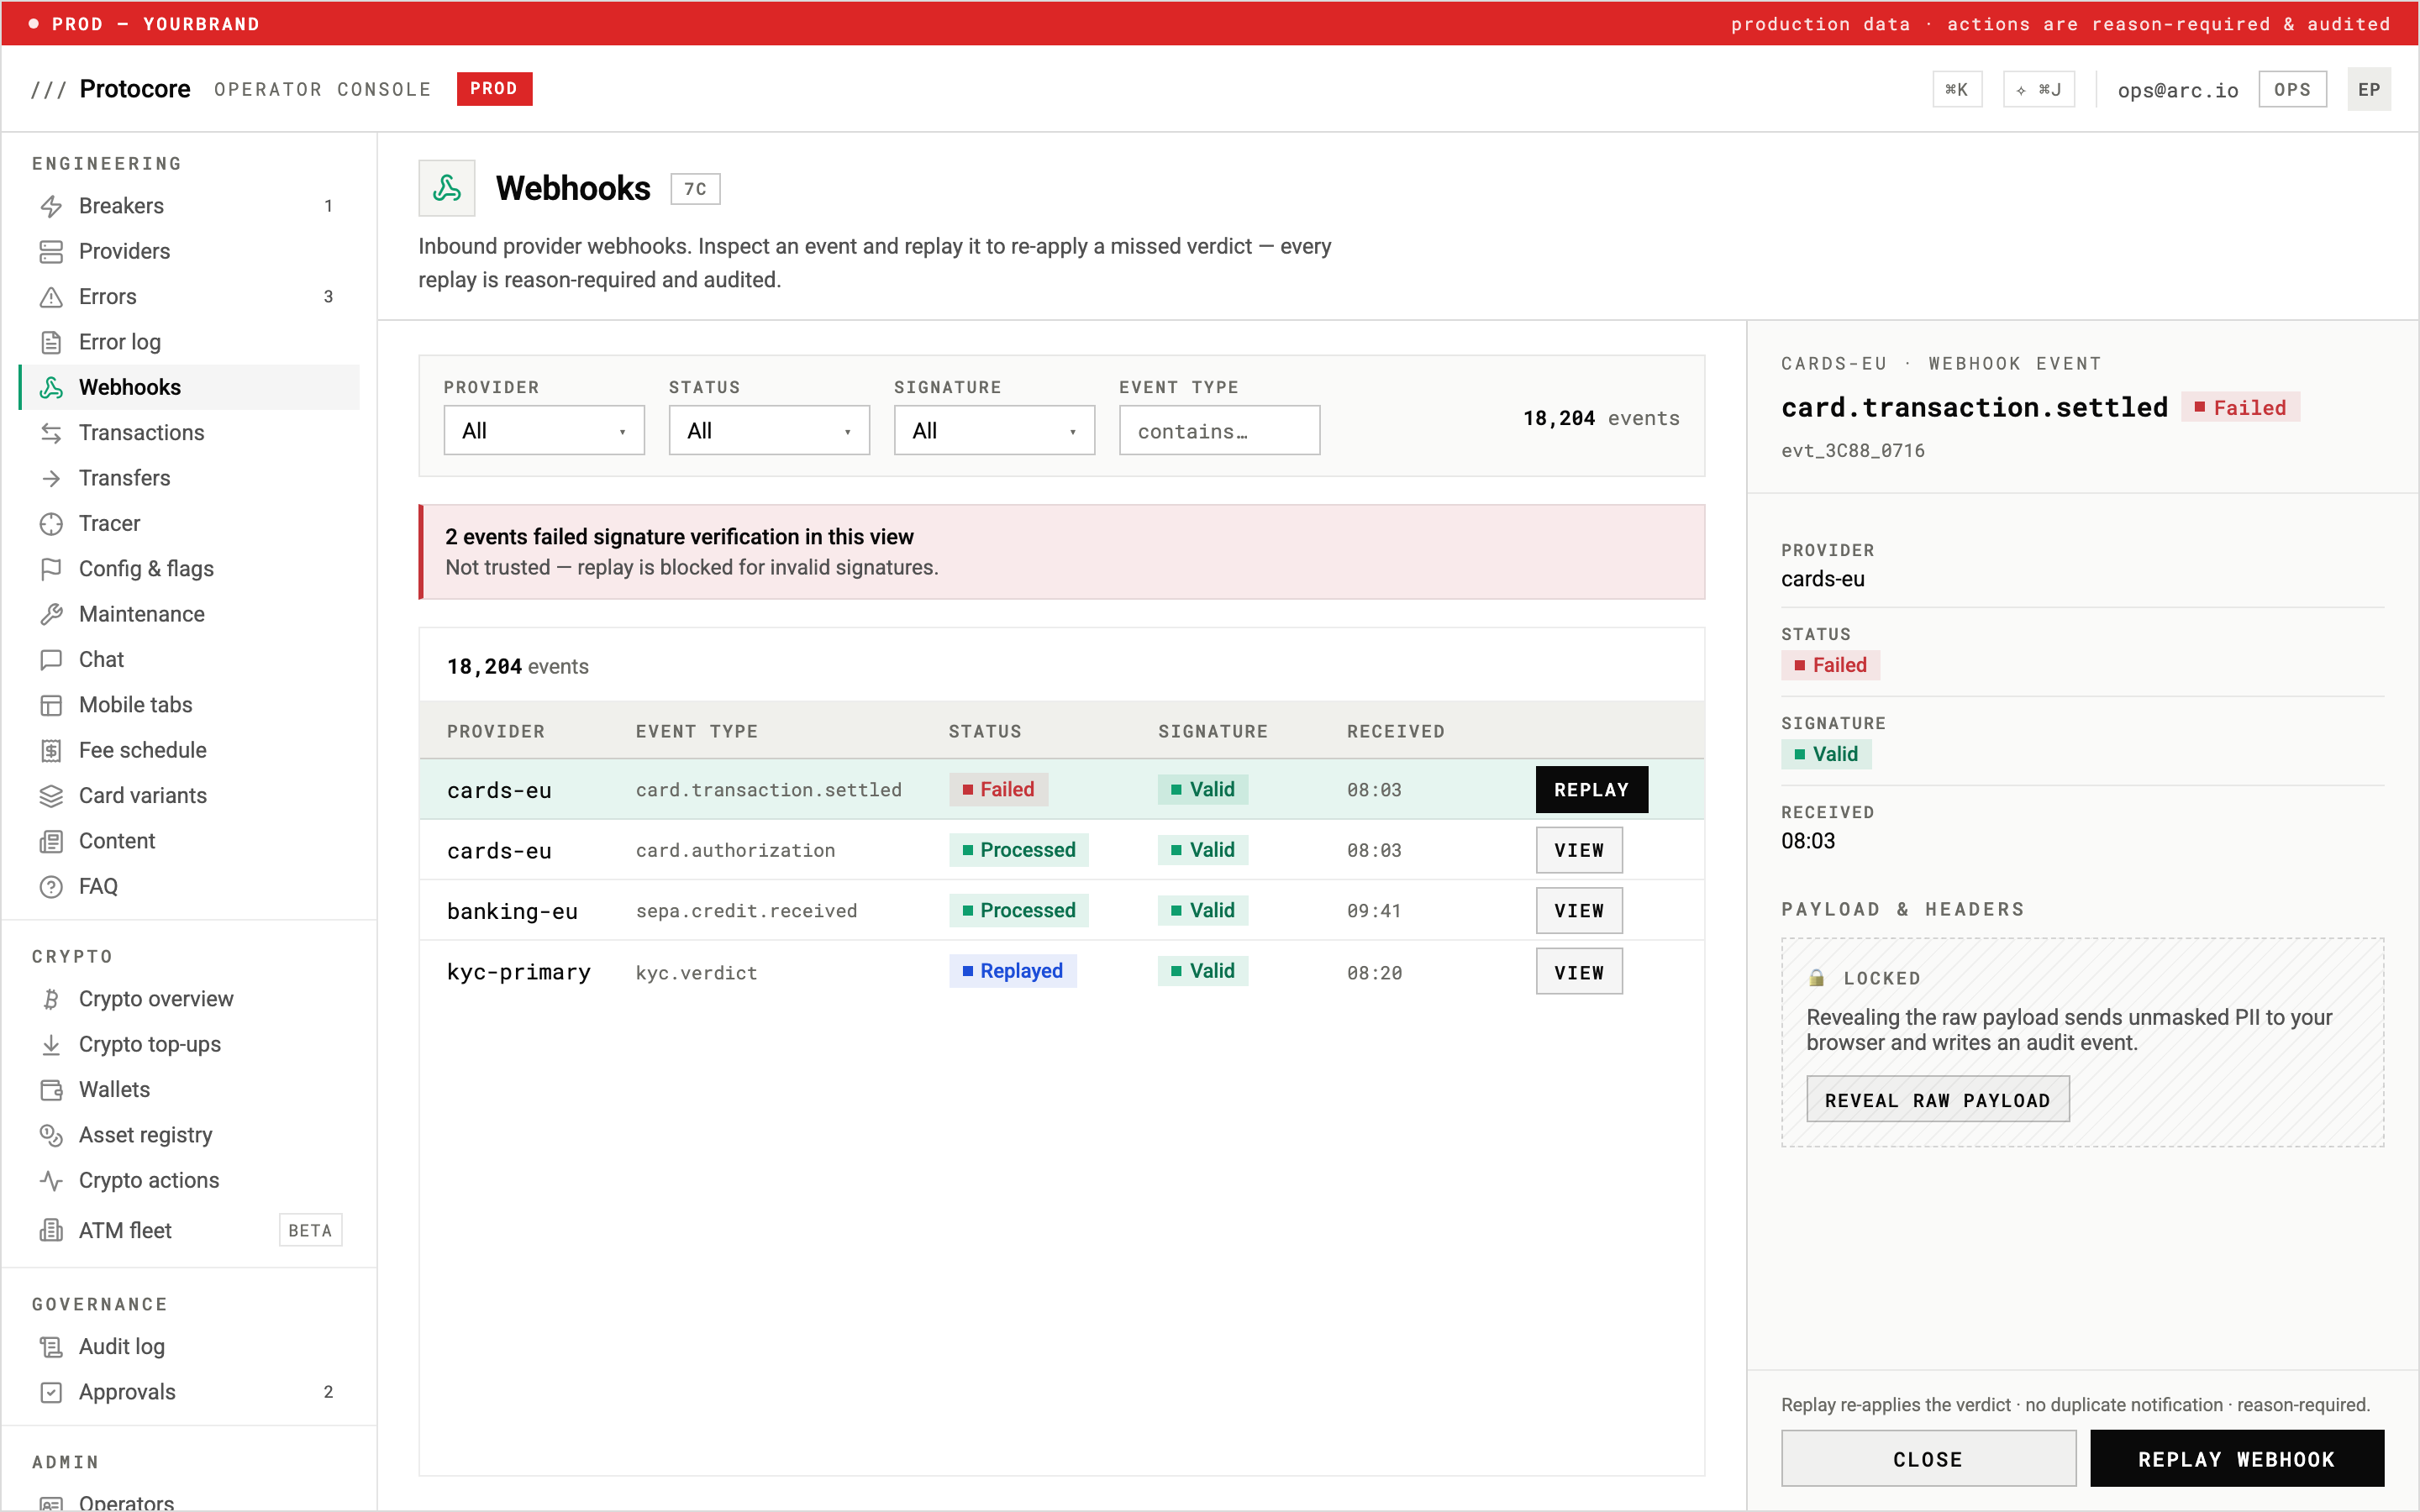Click the ATM fleet building icon
Image resolution: width=2420 pixels, height=1512 pixels.
(51, 1230)
